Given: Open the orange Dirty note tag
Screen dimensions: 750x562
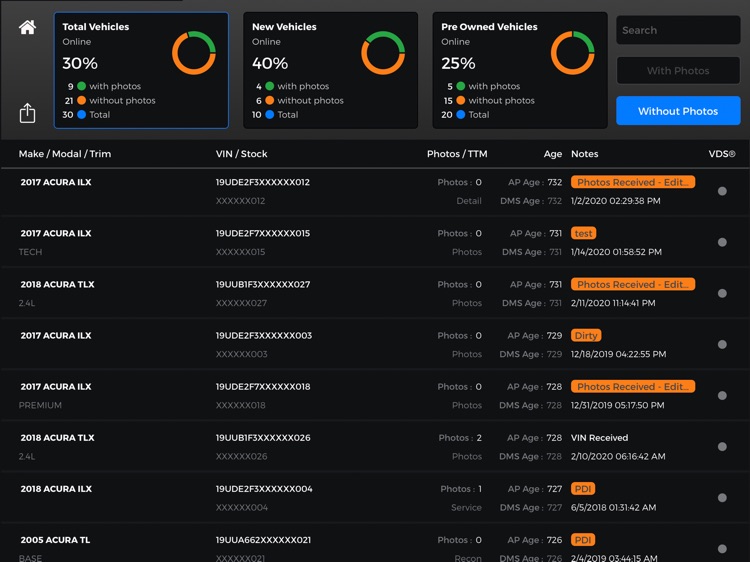Looking at the screenshot, I should click(586, 336).
